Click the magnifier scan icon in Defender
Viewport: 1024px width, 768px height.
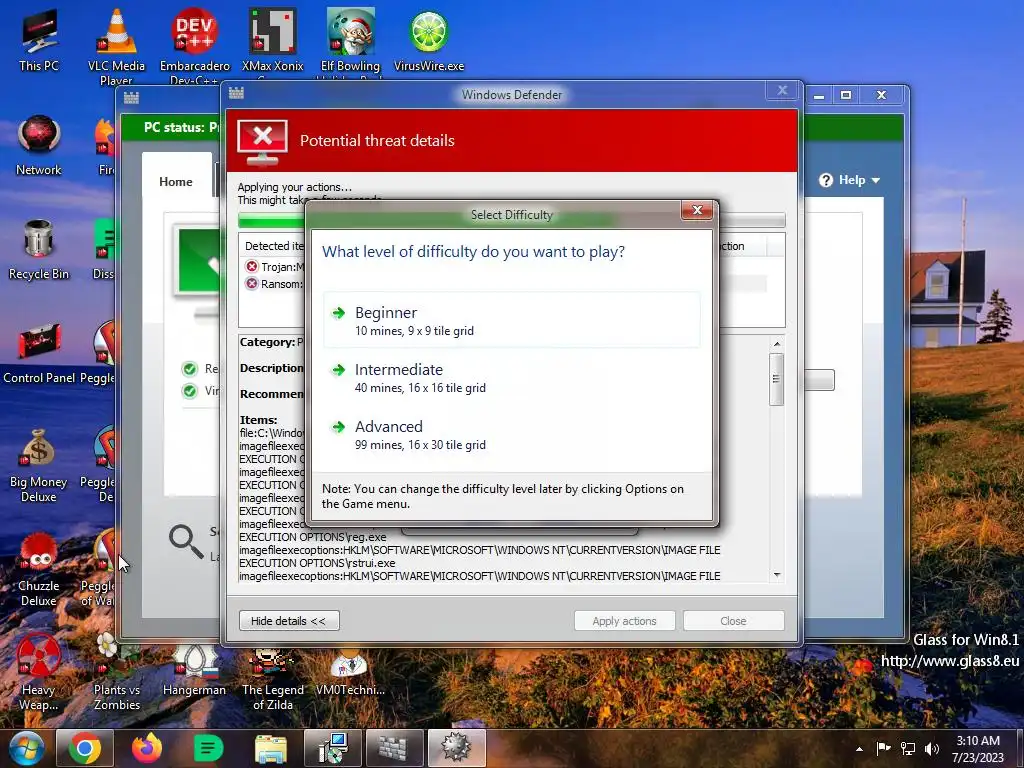click(187, 541)
